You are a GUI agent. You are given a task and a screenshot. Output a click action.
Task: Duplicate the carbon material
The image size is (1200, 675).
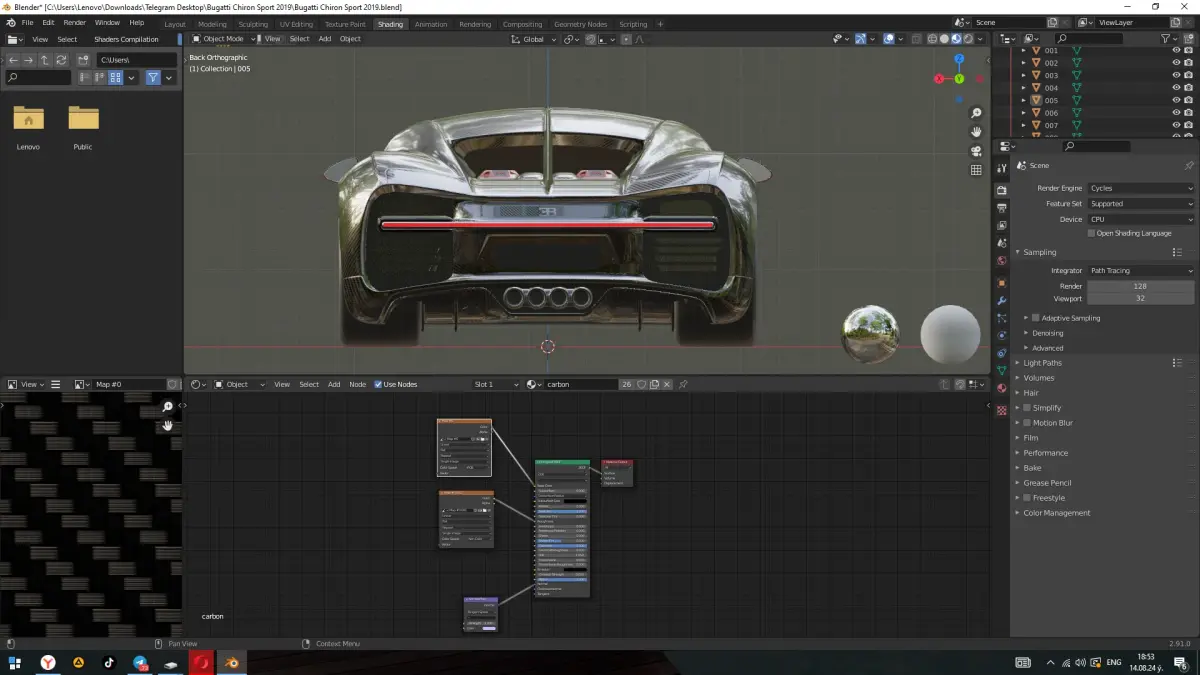654,384
